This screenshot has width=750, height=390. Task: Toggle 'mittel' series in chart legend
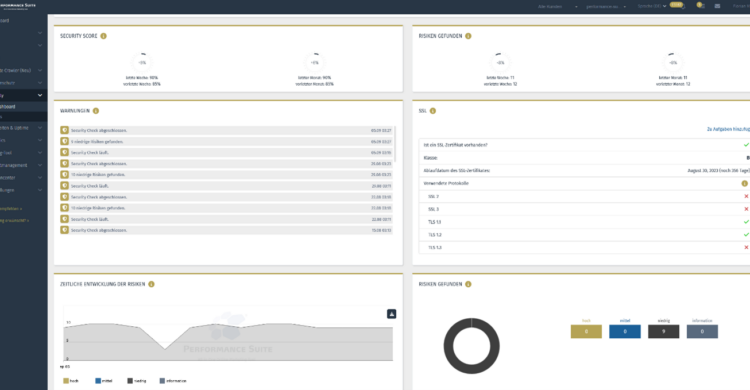pyautogui.click(x=104, y=381)
